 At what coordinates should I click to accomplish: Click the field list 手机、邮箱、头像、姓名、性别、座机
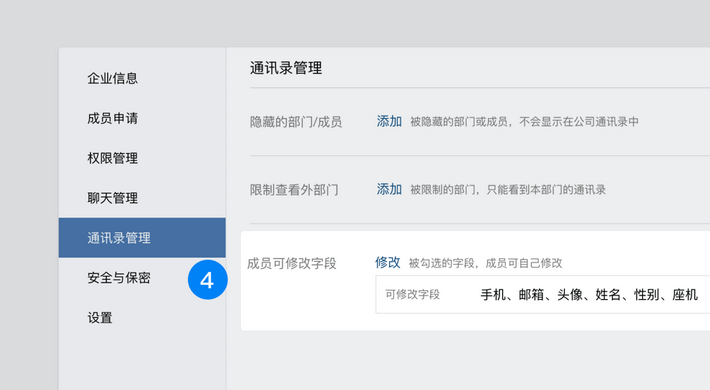pos(589,295)
